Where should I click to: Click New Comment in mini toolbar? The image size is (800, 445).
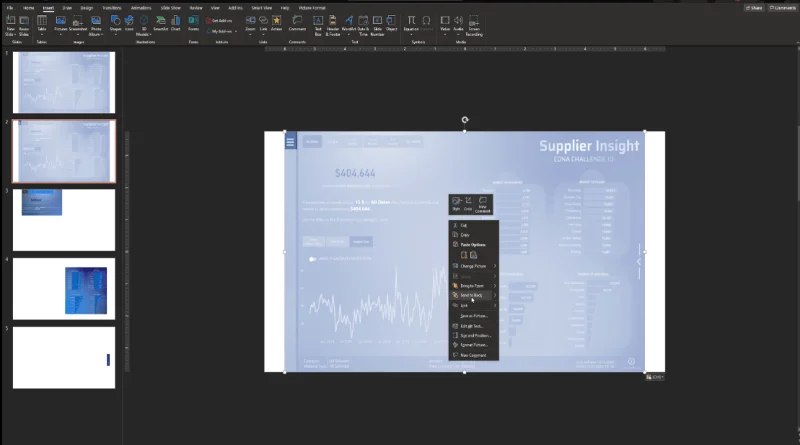click(483, 204)
